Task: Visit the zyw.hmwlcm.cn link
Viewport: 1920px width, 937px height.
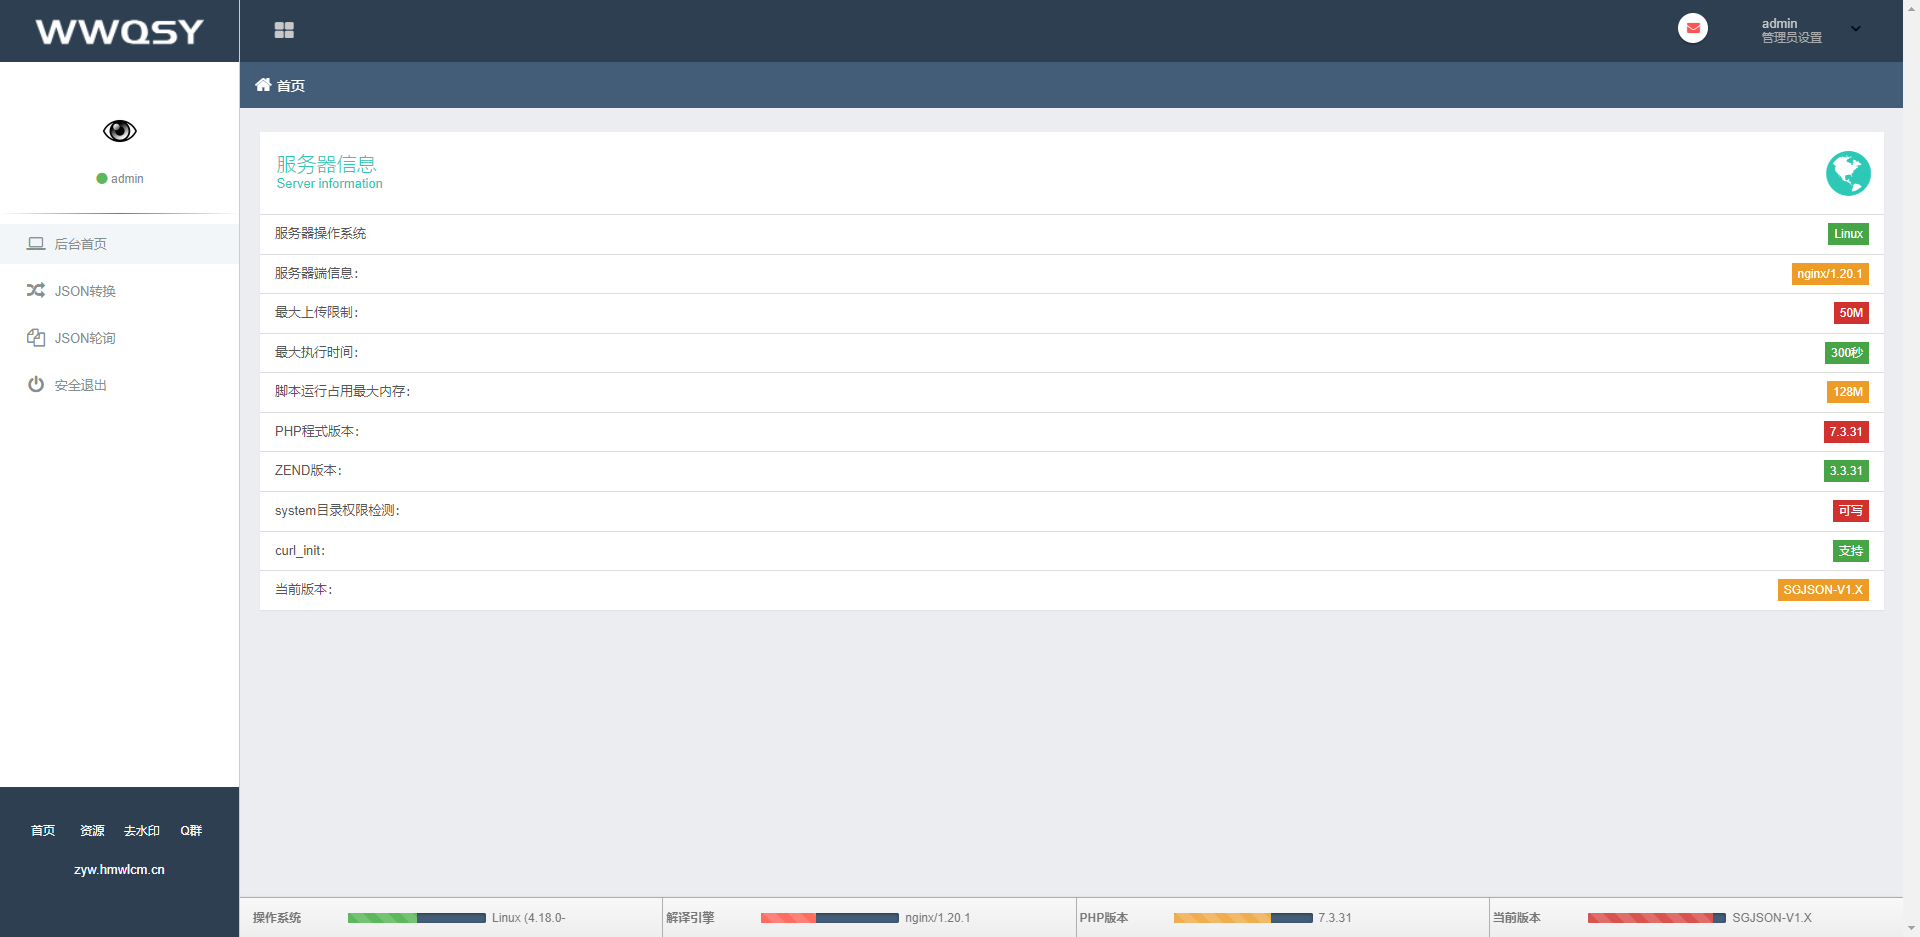Action: point(119,870)
